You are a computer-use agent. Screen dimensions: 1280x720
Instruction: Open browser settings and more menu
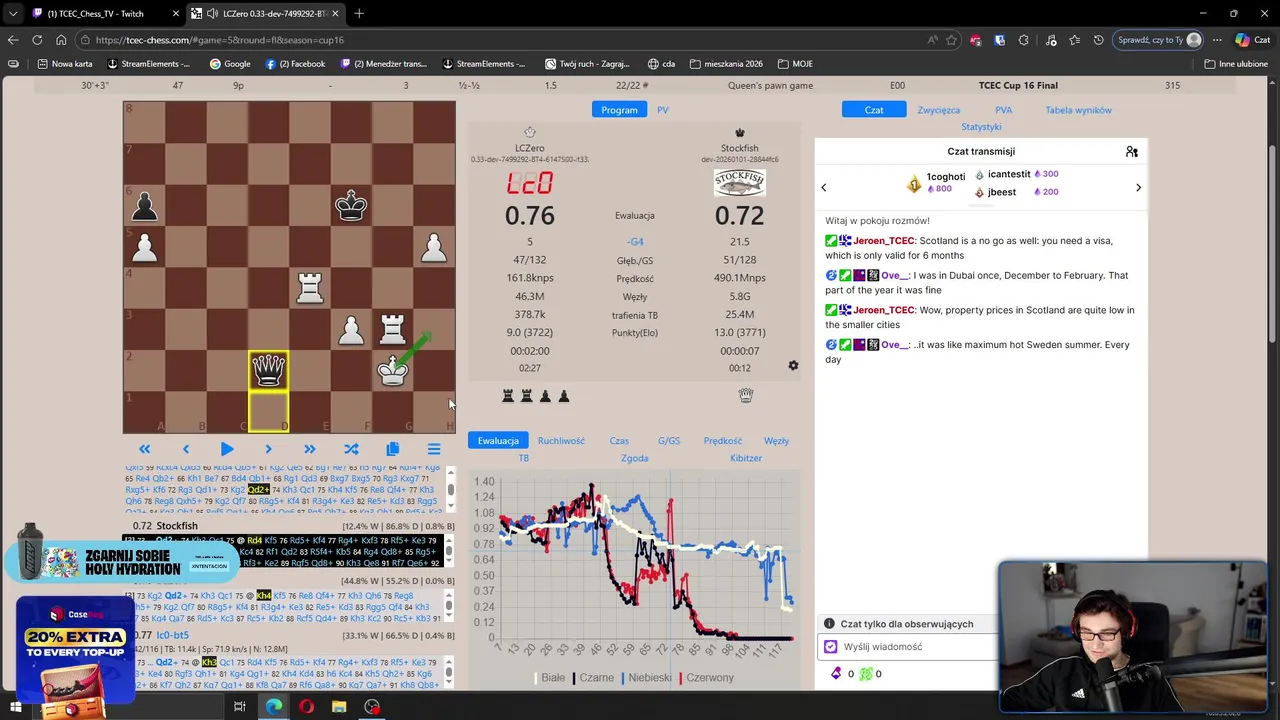tap(1217, 40)
